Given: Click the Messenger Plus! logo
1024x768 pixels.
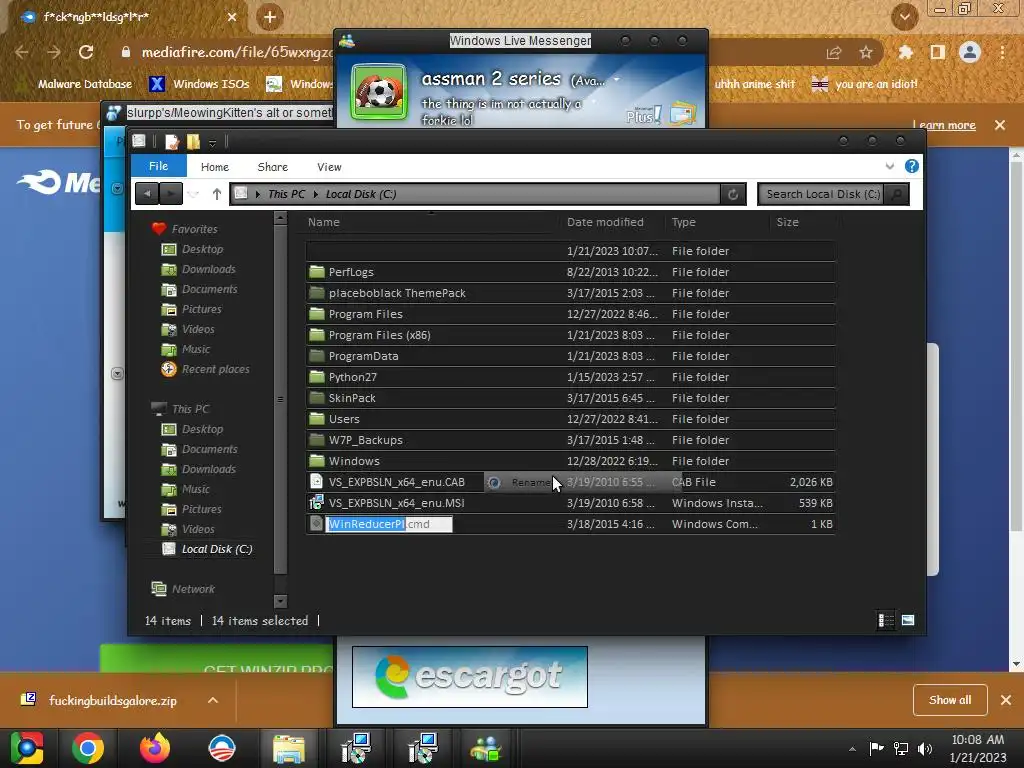Looking at the screenshot, I should pos(643,115).
